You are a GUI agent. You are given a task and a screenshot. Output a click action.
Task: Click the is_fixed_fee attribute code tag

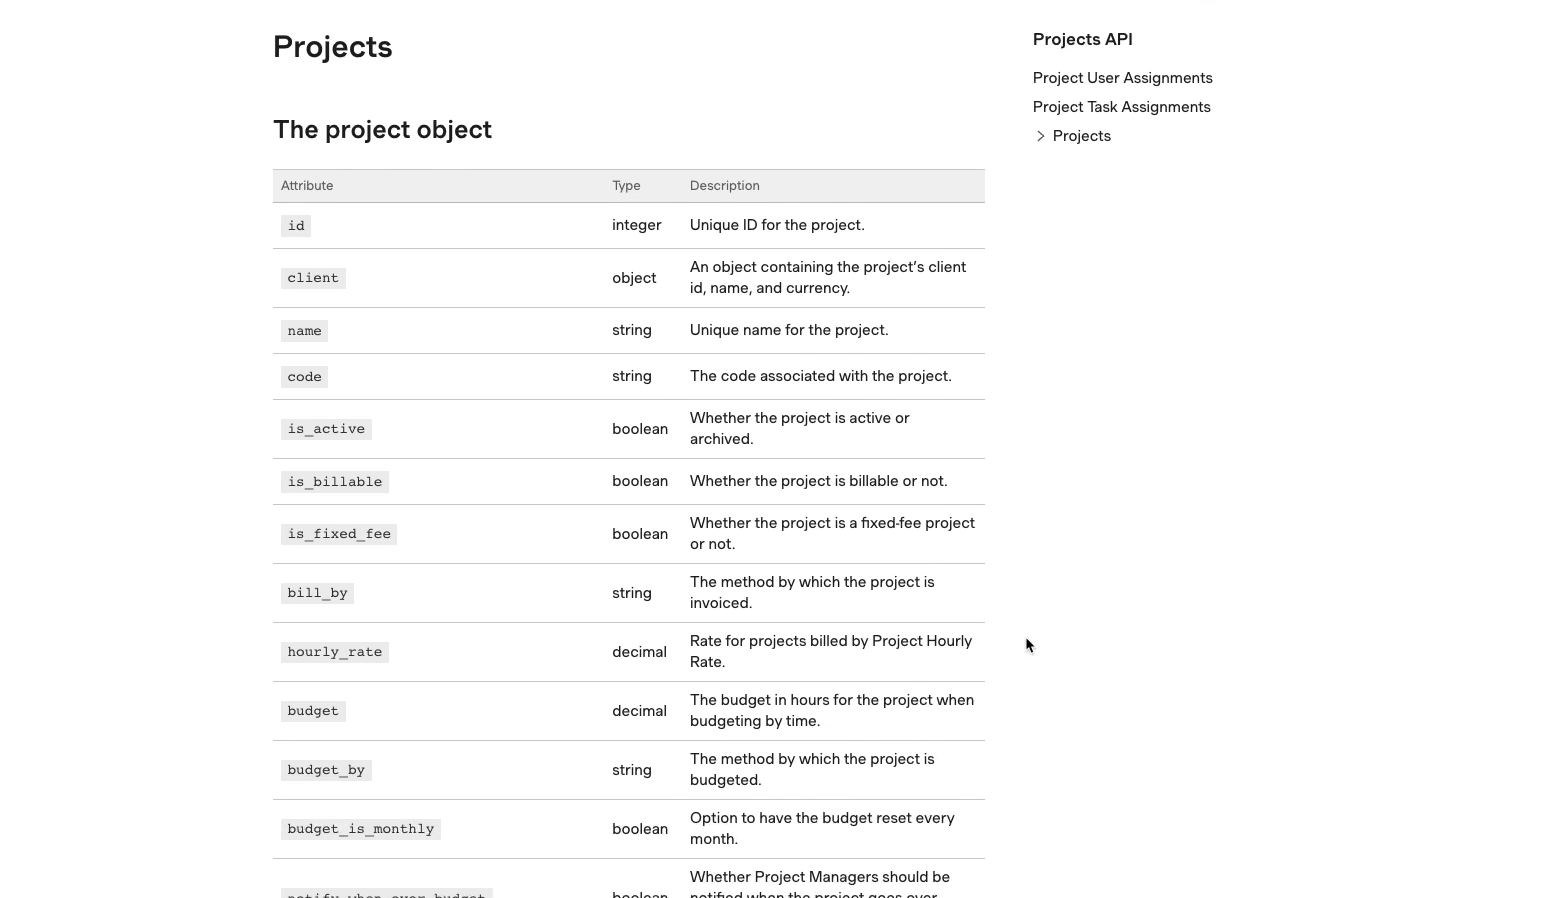coord(339,534)
